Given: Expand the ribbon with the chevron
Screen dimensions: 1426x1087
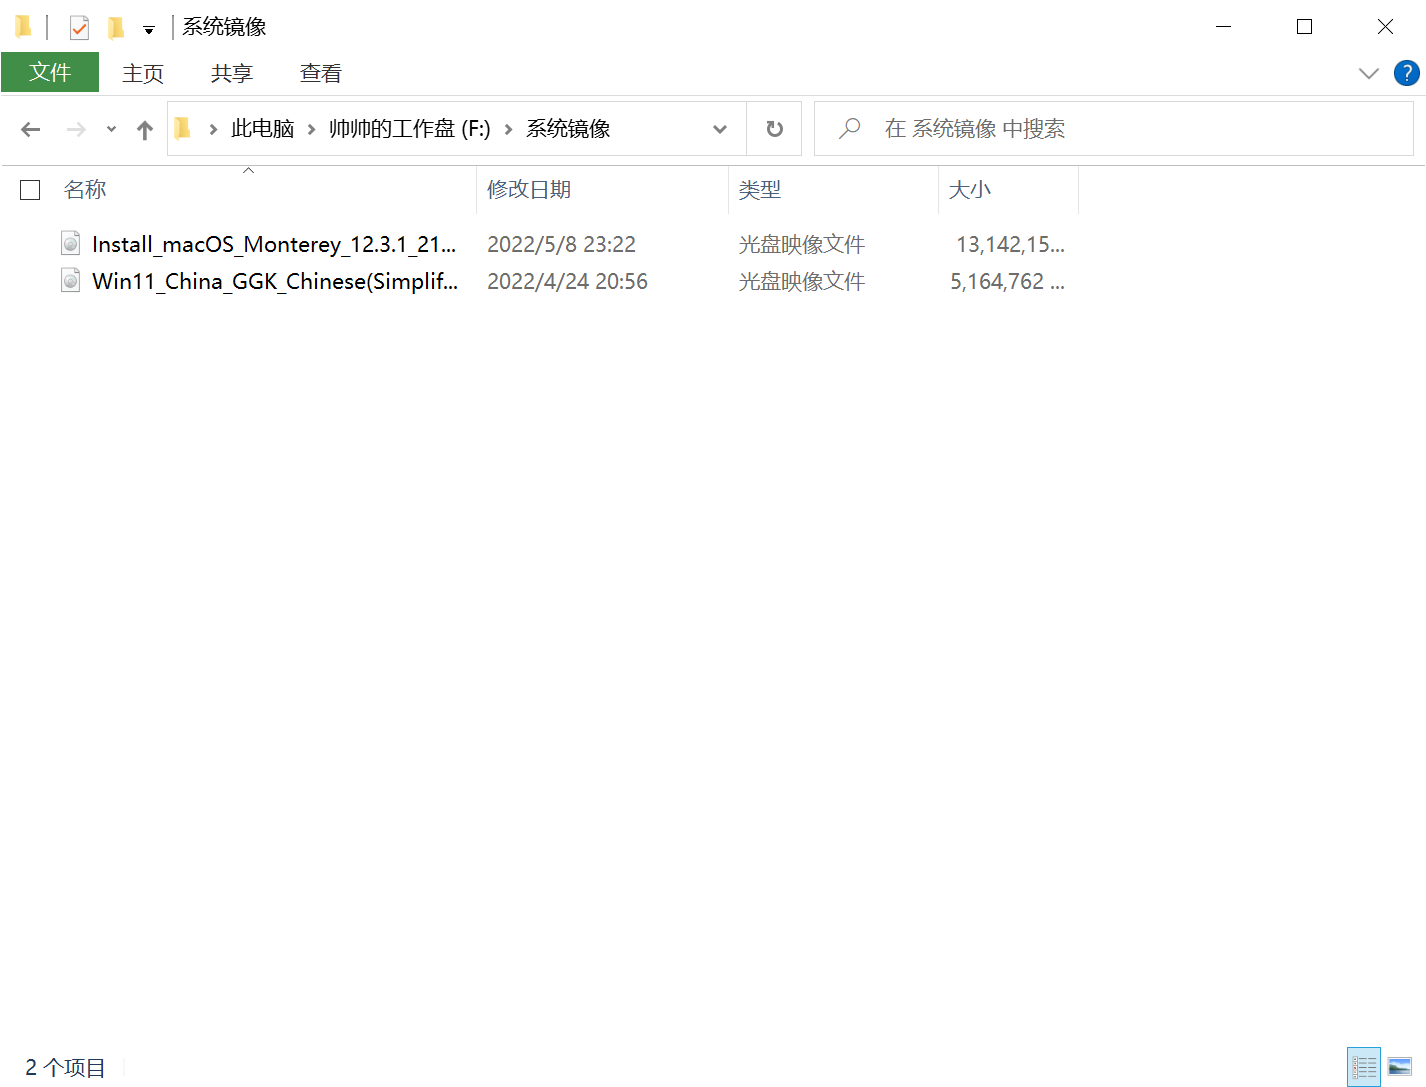Looking at the screenshot, I should click(1369, 73).
